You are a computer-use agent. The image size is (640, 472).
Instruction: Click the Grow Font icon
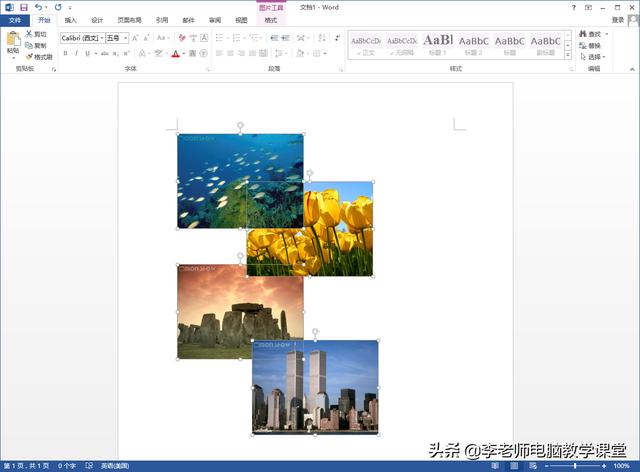click(x=135, y=38)
